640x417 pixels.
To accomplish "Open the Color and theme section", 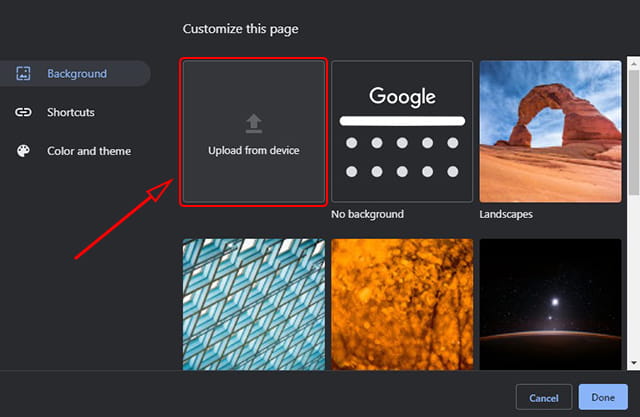I will pyautogui.click(x=88, y=152).
